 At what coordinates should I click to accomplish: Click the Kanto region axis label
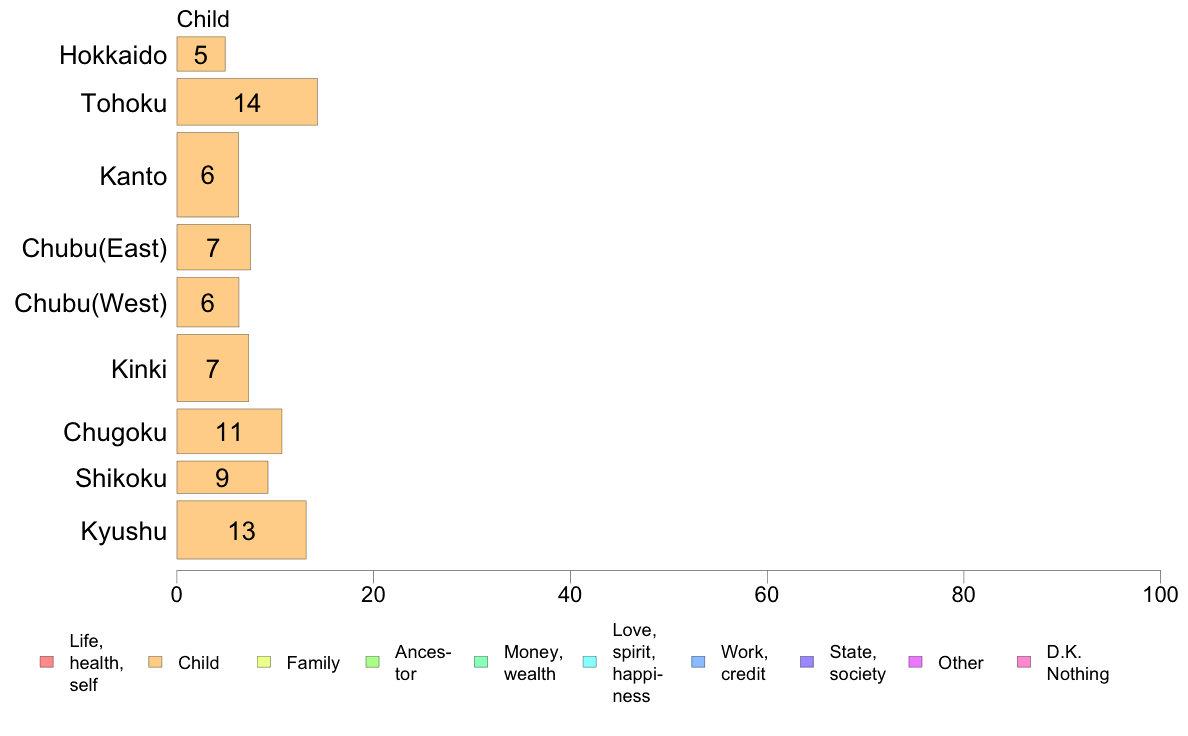click(x=133, y=176)
